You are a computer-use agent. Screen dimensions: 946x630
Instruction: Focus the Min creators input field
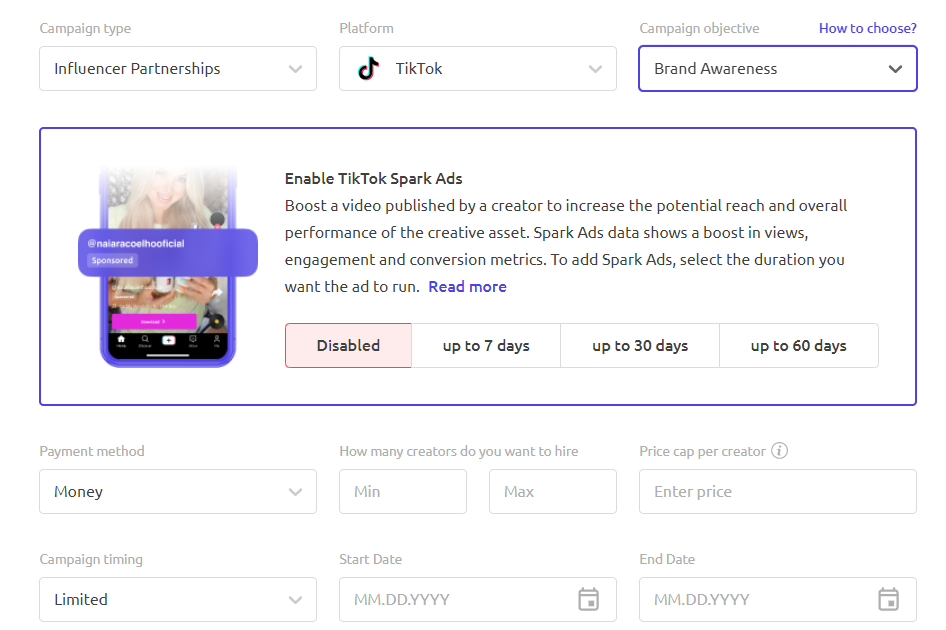click(x=403, y=492)
